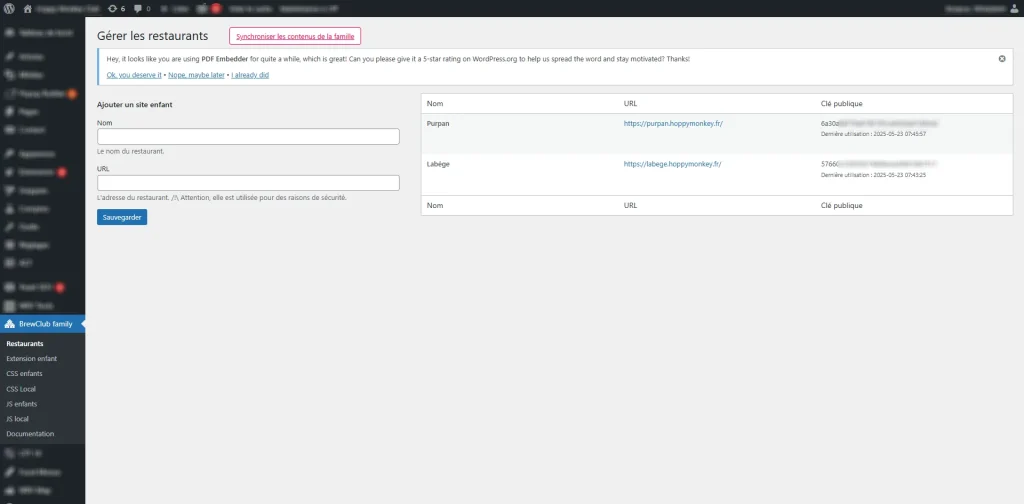This screenshot has height=504, width=1024.
Task: Click the 'I already did' link
Action: tap(250, 75)
